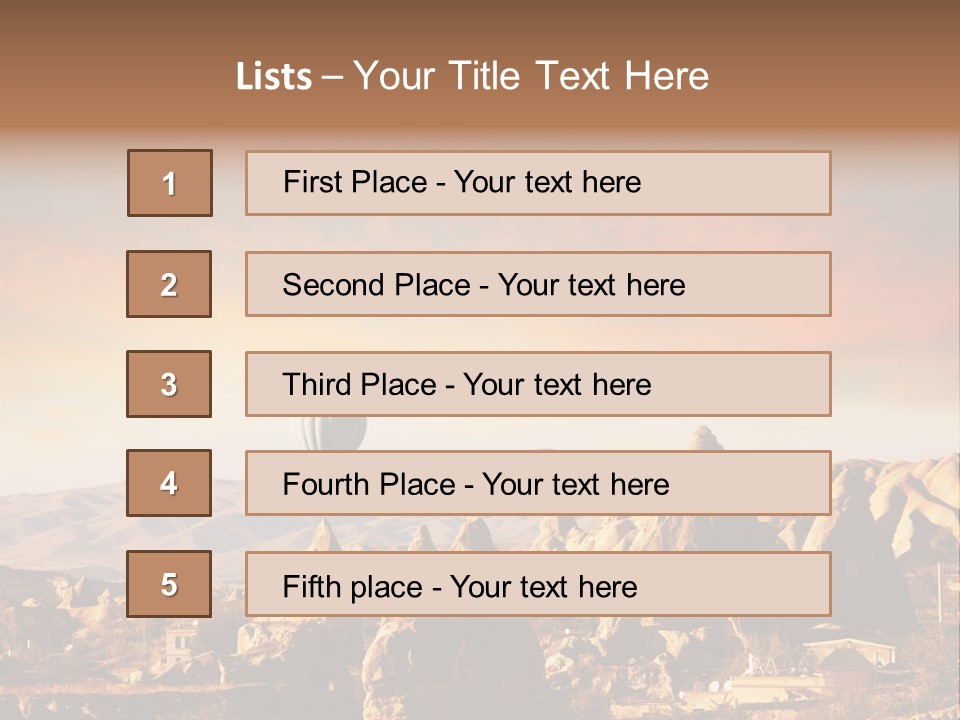Click the number 1 box

[170, 183]
